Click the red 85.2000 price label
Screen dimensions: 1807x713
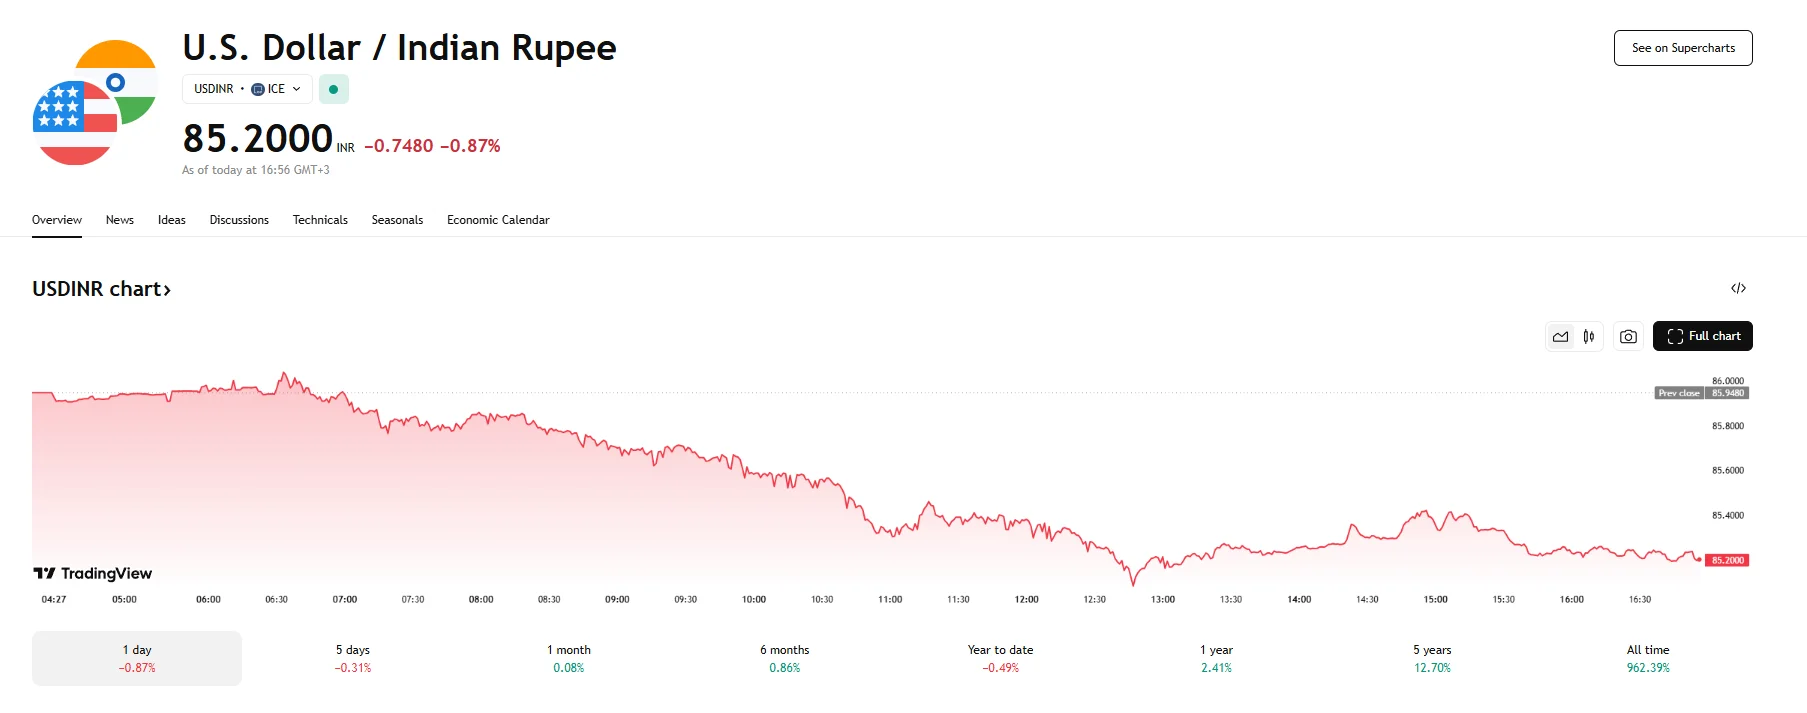coord(1727,560)
